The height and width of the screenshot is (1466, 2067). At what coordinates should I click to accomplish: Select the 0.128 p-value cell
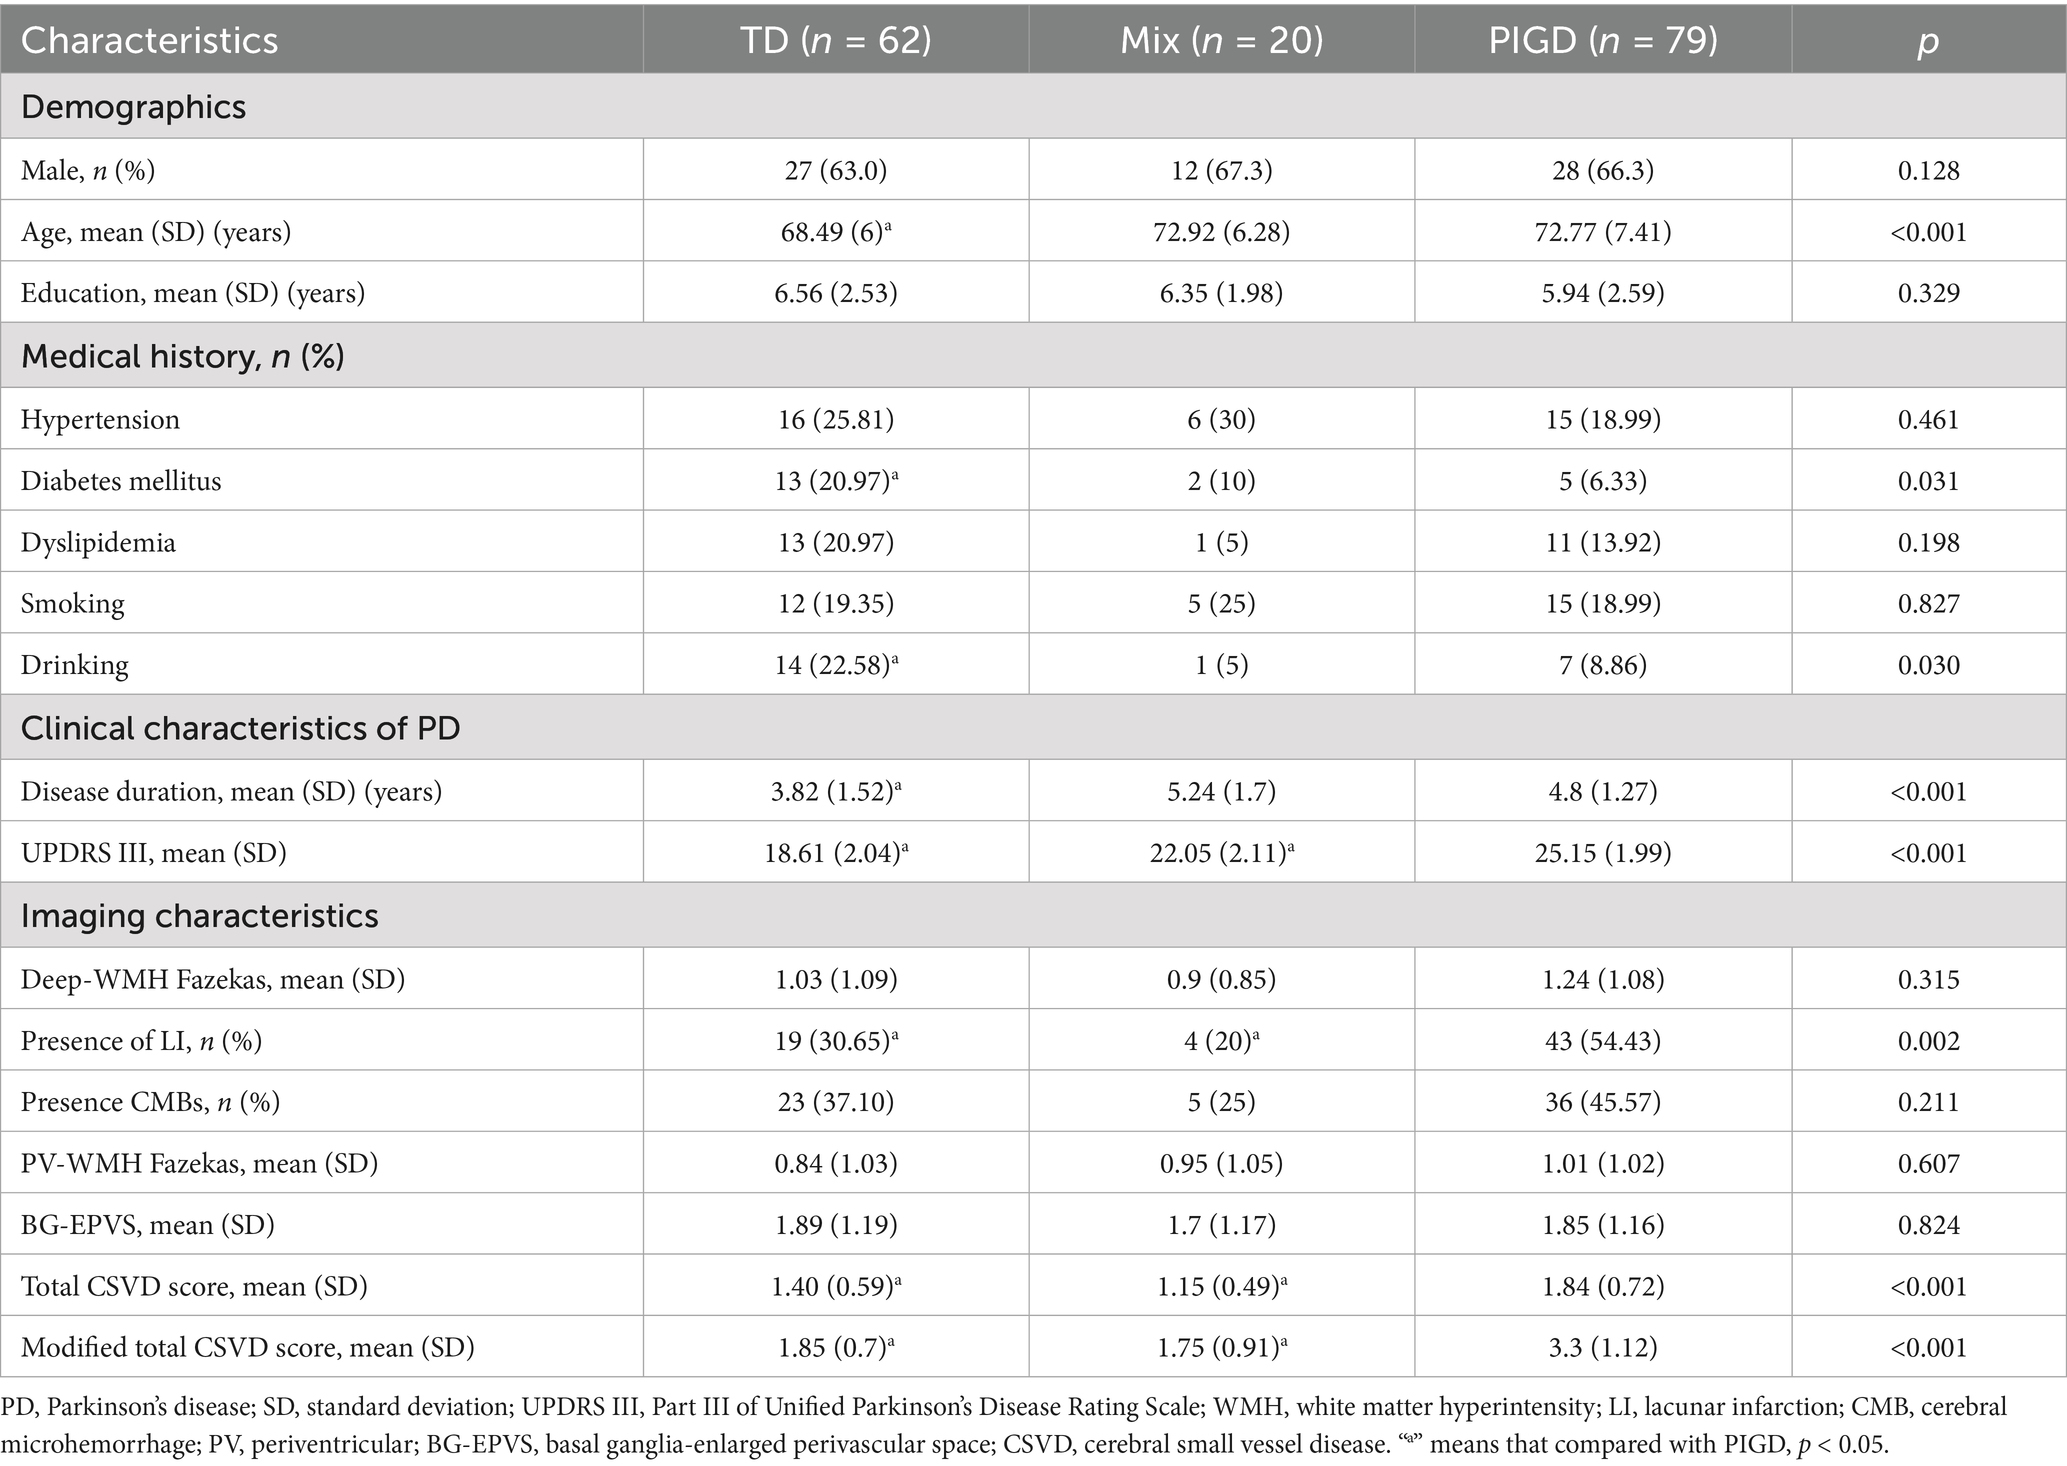pos(1928,171)
